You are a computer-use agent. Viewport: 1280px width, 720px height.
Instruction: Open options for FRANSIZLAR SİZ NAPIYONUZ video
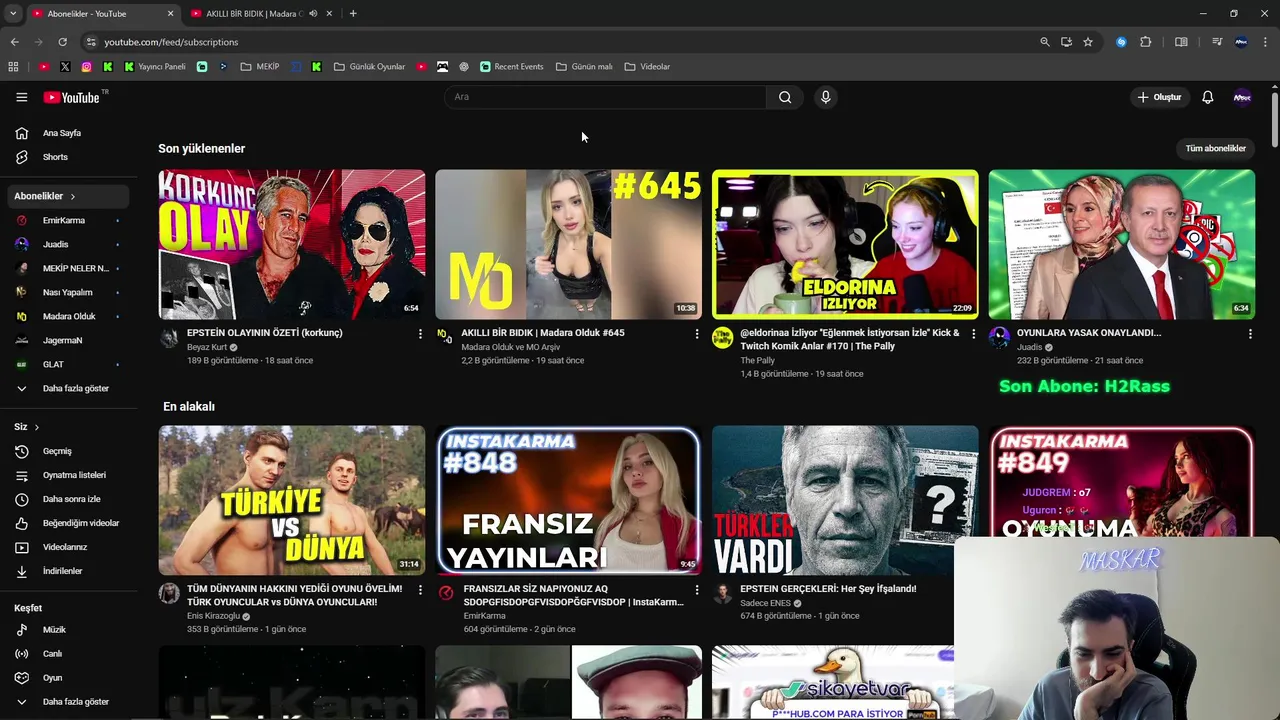point(697,590)
